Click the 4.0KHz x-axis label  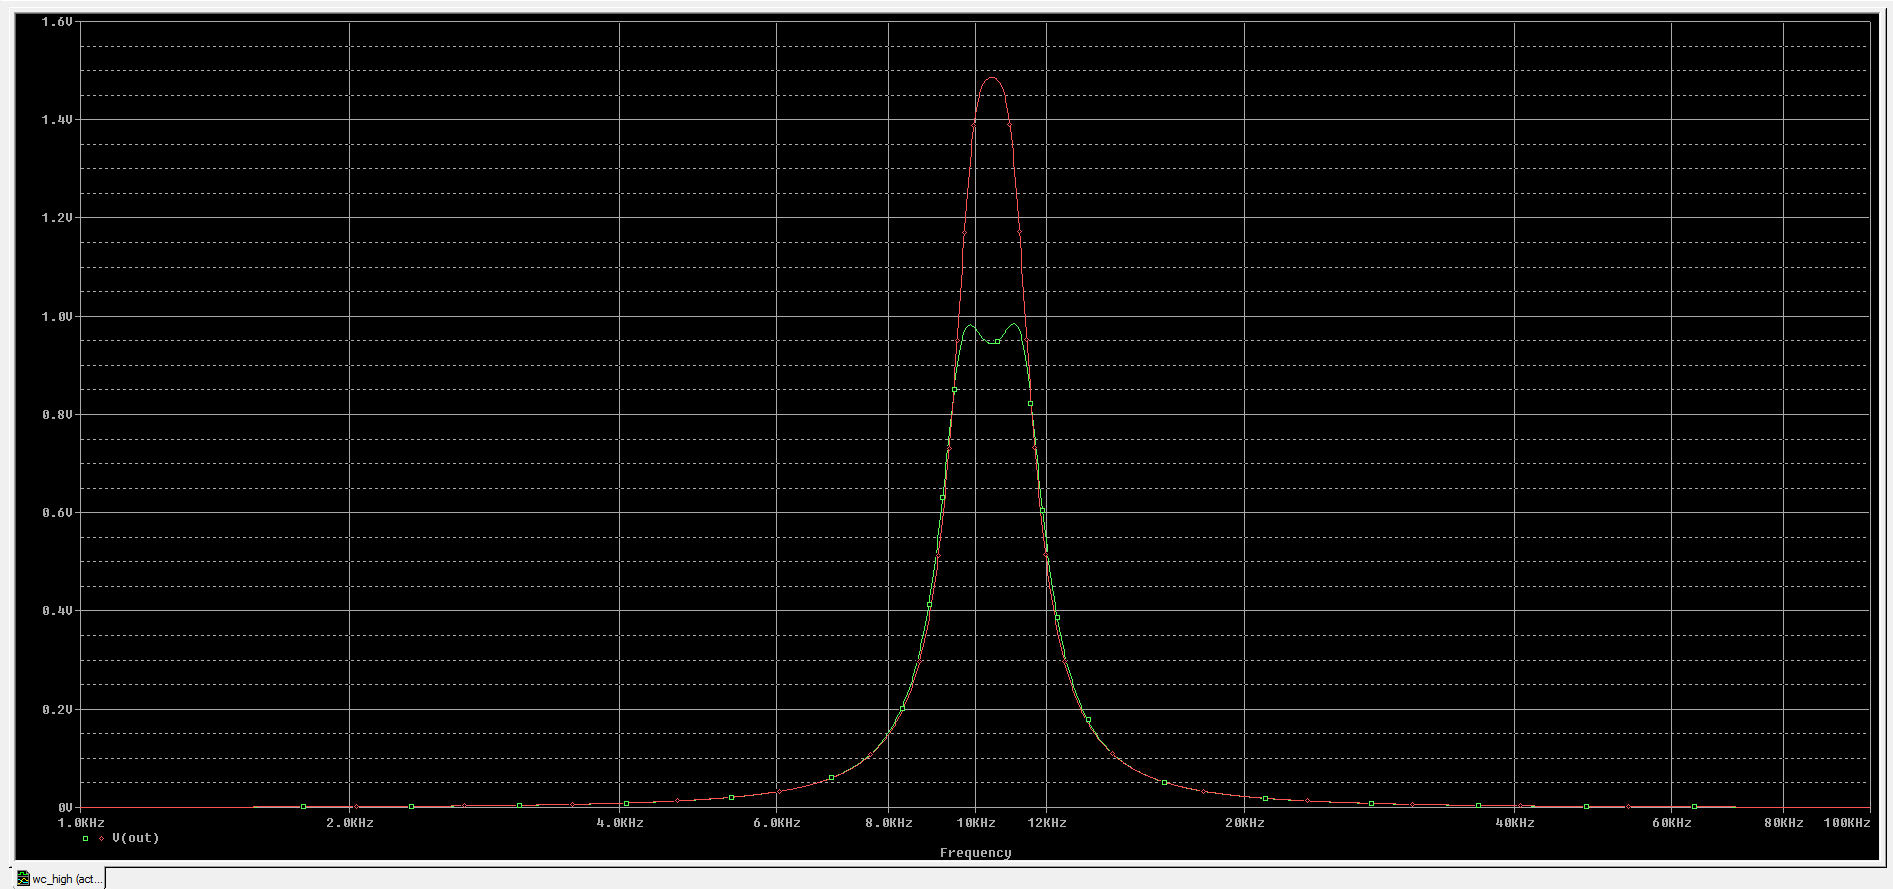pyautogui.click(x=619, y=823)
